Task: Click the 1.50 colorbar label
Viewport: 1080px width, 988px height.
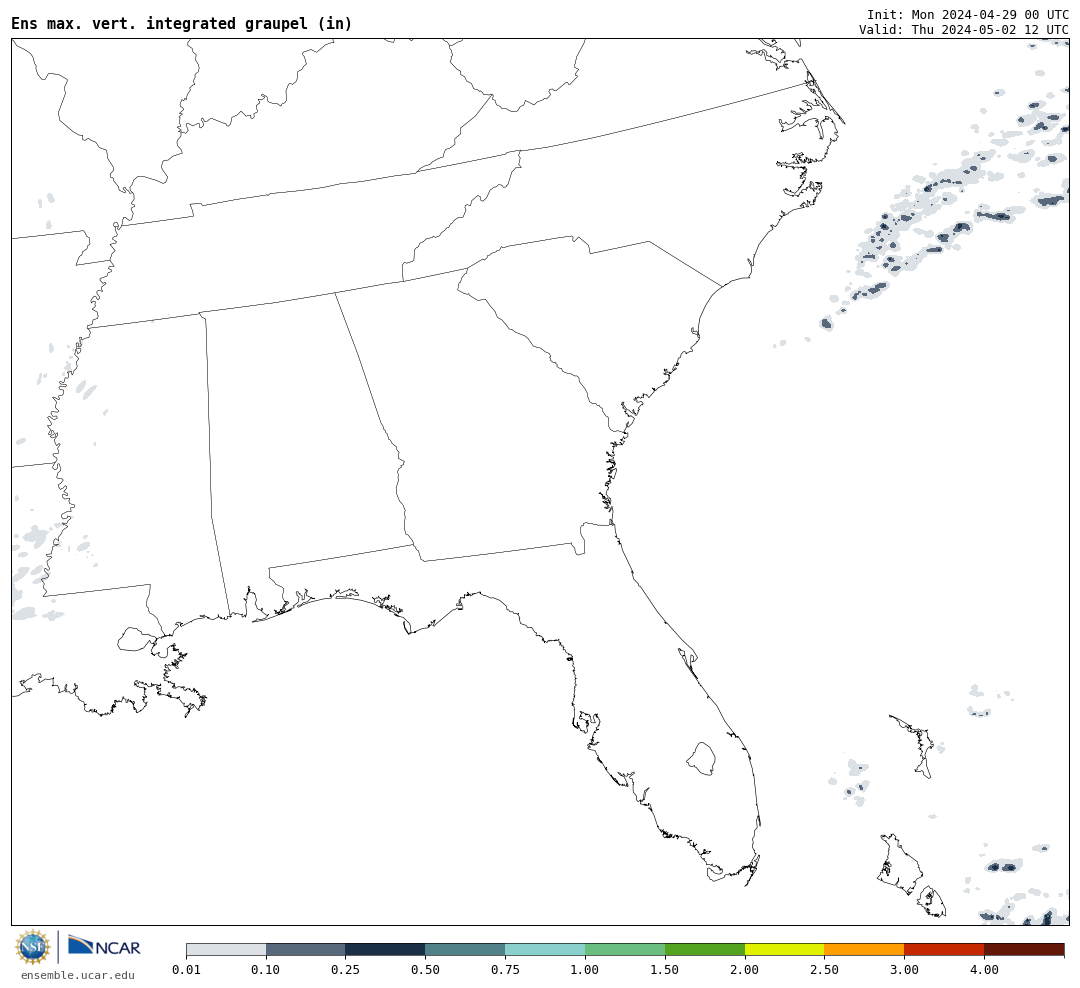Action: coord(665,970)
